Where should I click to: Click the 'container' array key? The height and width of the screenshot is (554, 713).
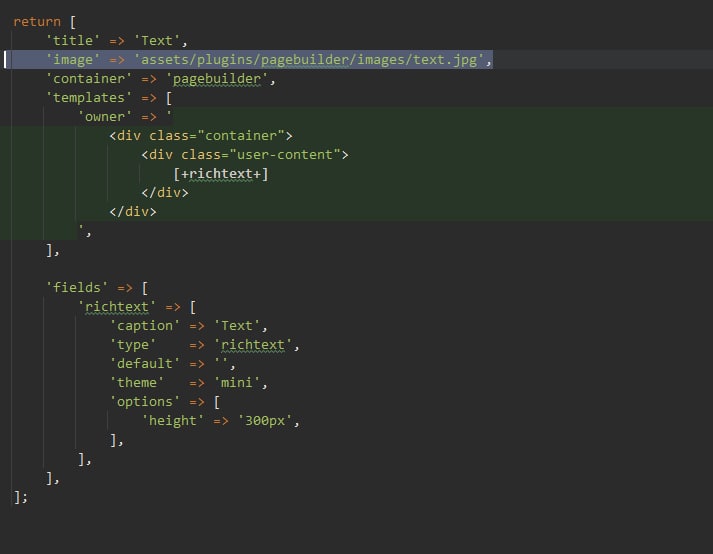pyautogui.click(x=89, y=79)
